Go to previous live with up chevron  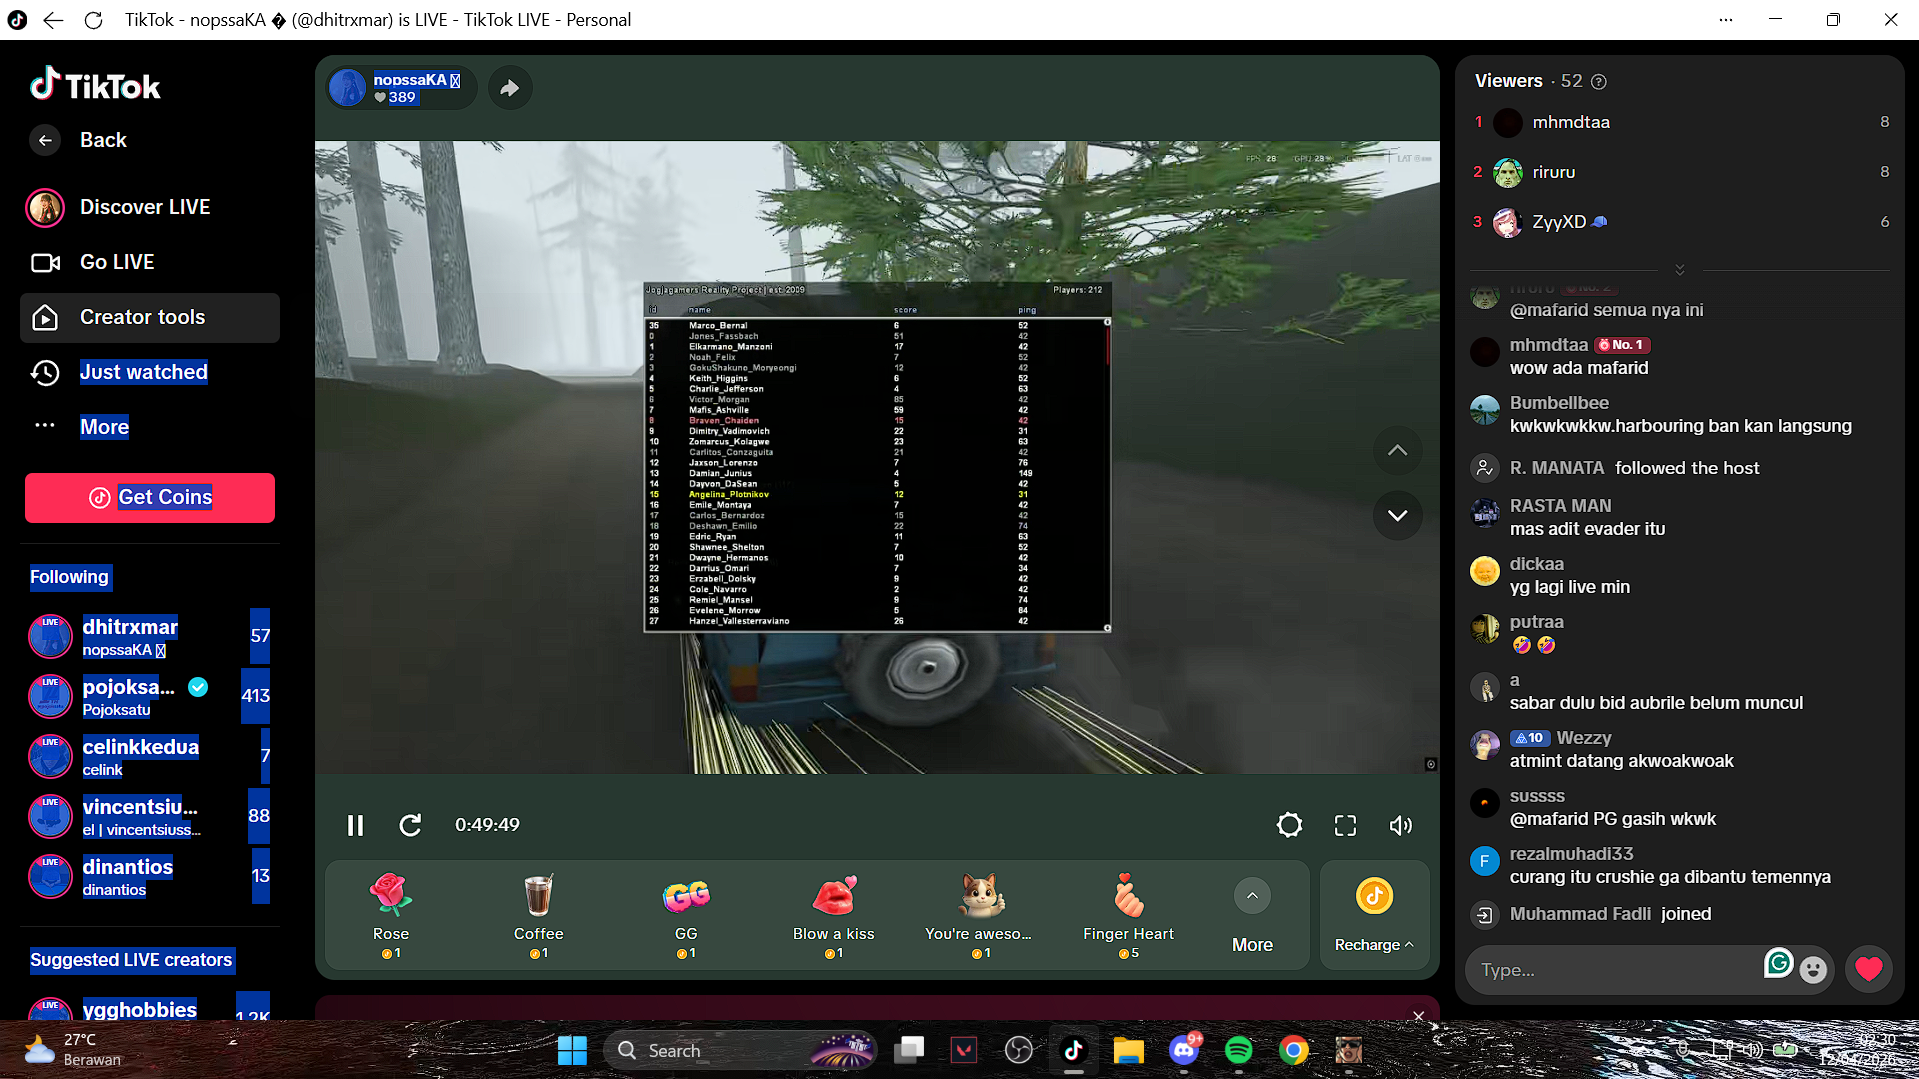[x=1398, y=451]
